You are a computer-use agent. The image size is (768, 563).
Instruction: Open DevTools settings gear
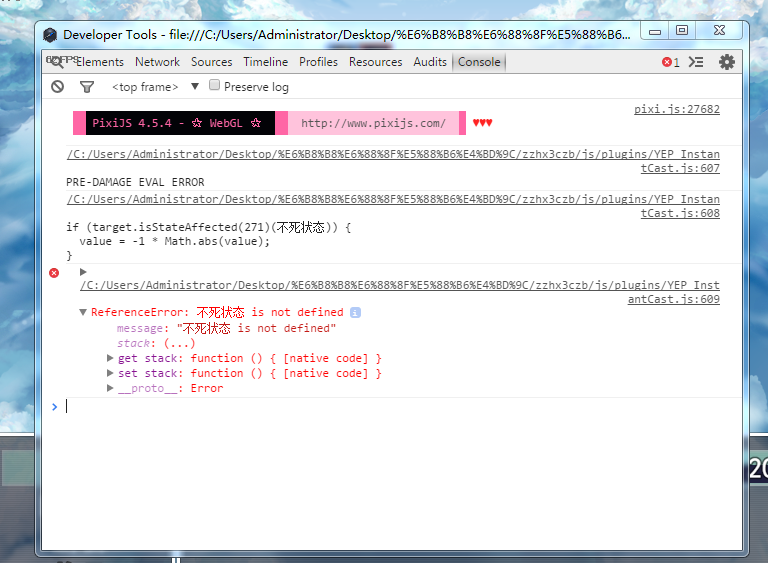coord(726,62)
